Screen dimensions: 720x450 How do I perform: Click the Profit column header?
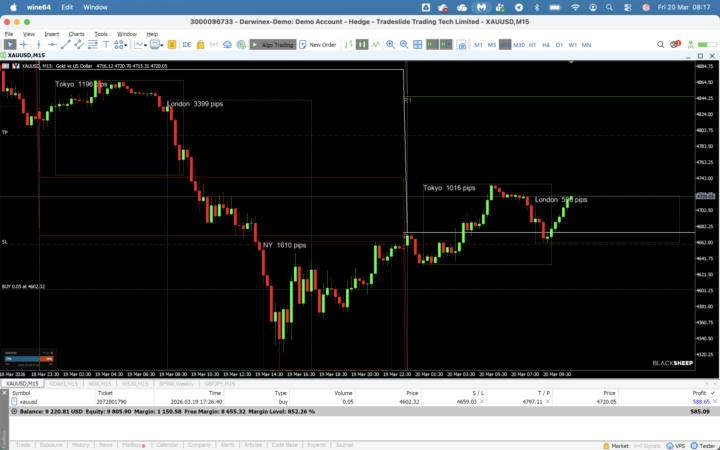[699, 393]
